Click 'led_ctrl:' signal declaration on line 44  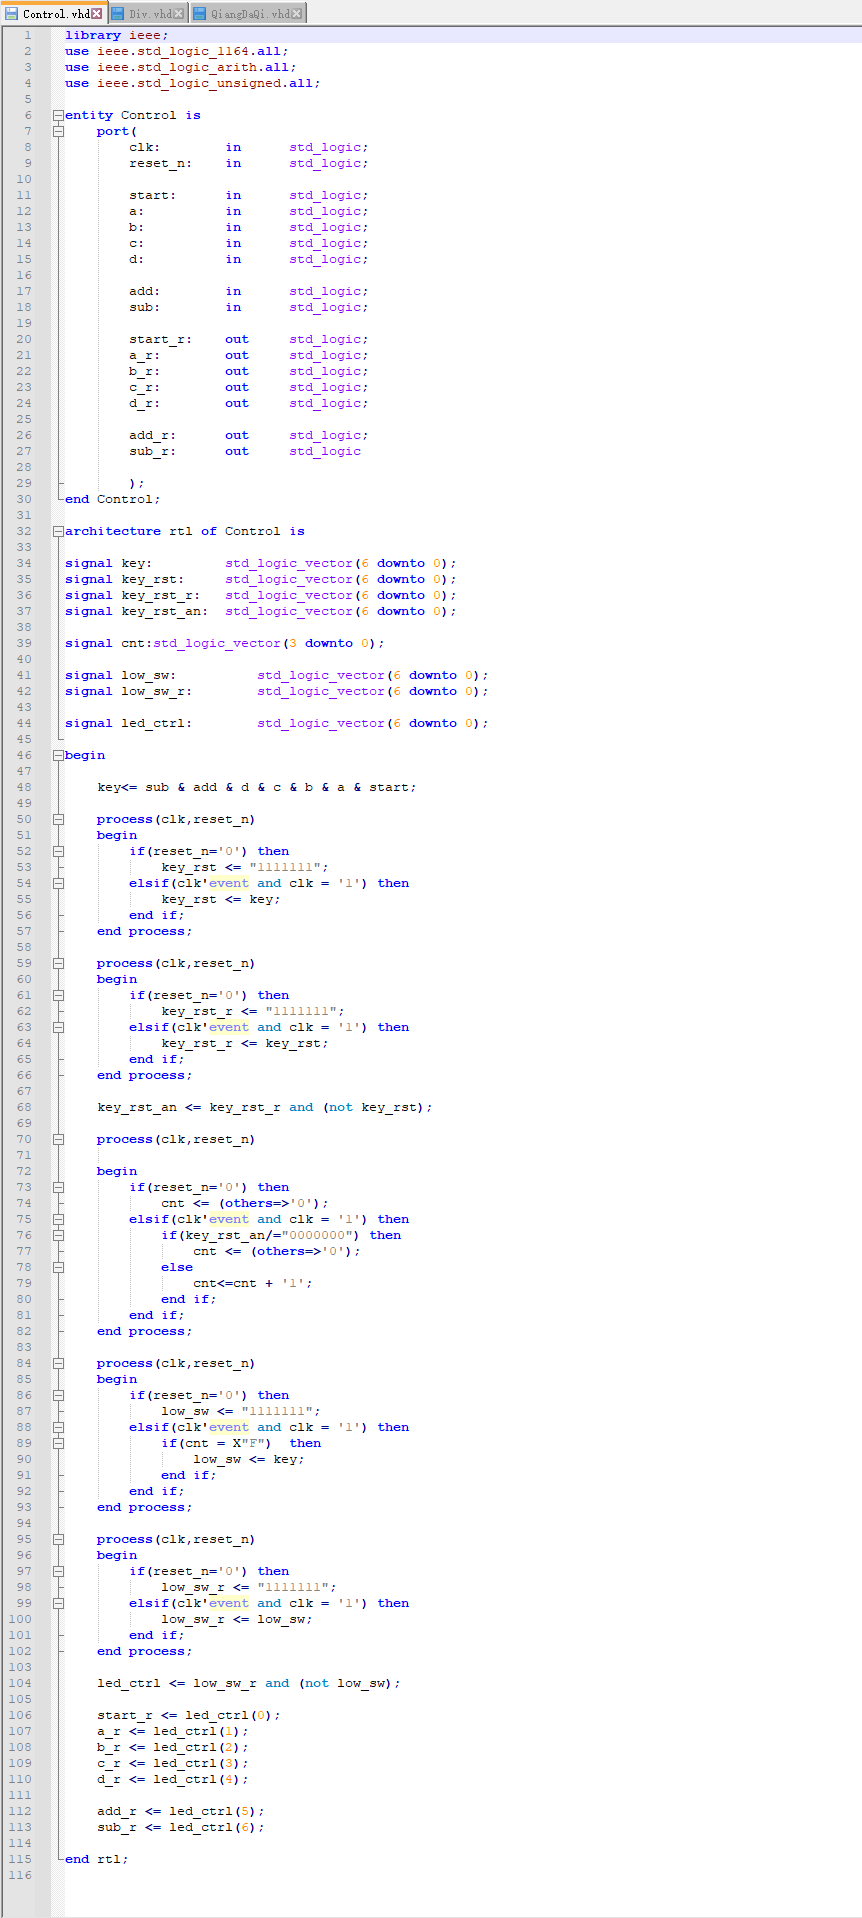157,723
